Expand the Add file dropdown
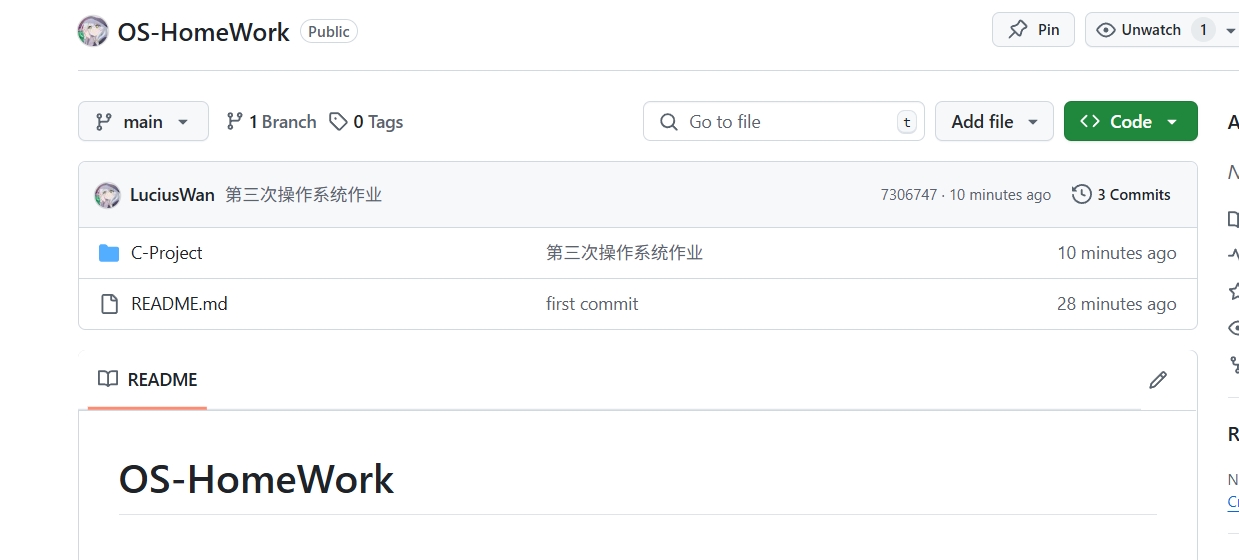This screenshot has width=1239, height=560. pos(994,121)
